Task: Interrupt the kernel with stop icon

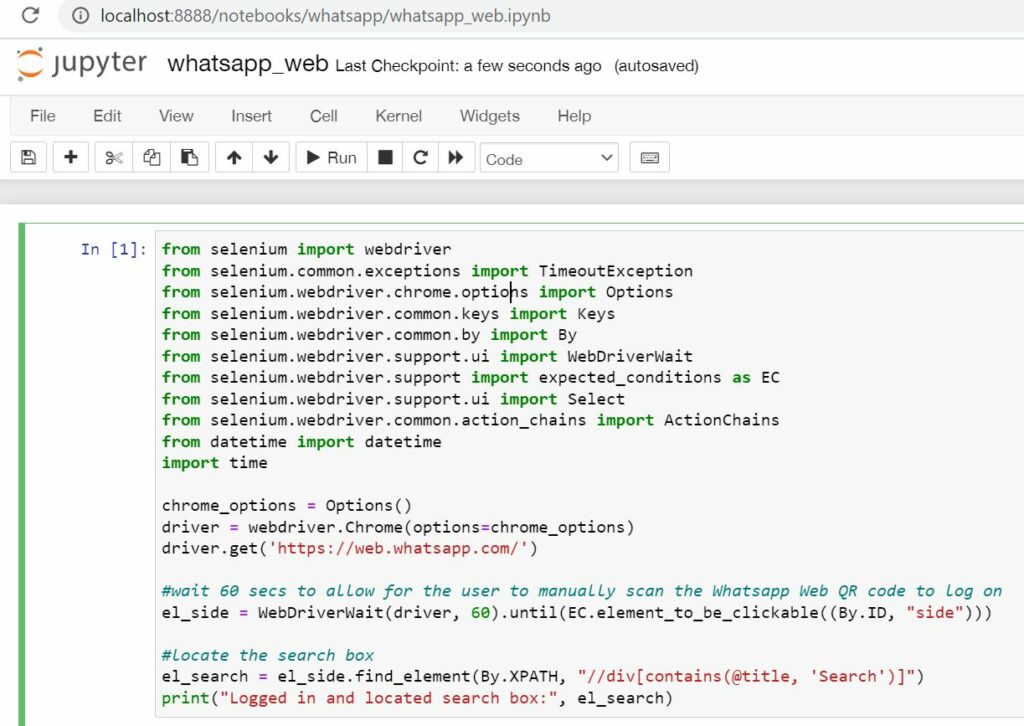Action: (x=385, y=157)
